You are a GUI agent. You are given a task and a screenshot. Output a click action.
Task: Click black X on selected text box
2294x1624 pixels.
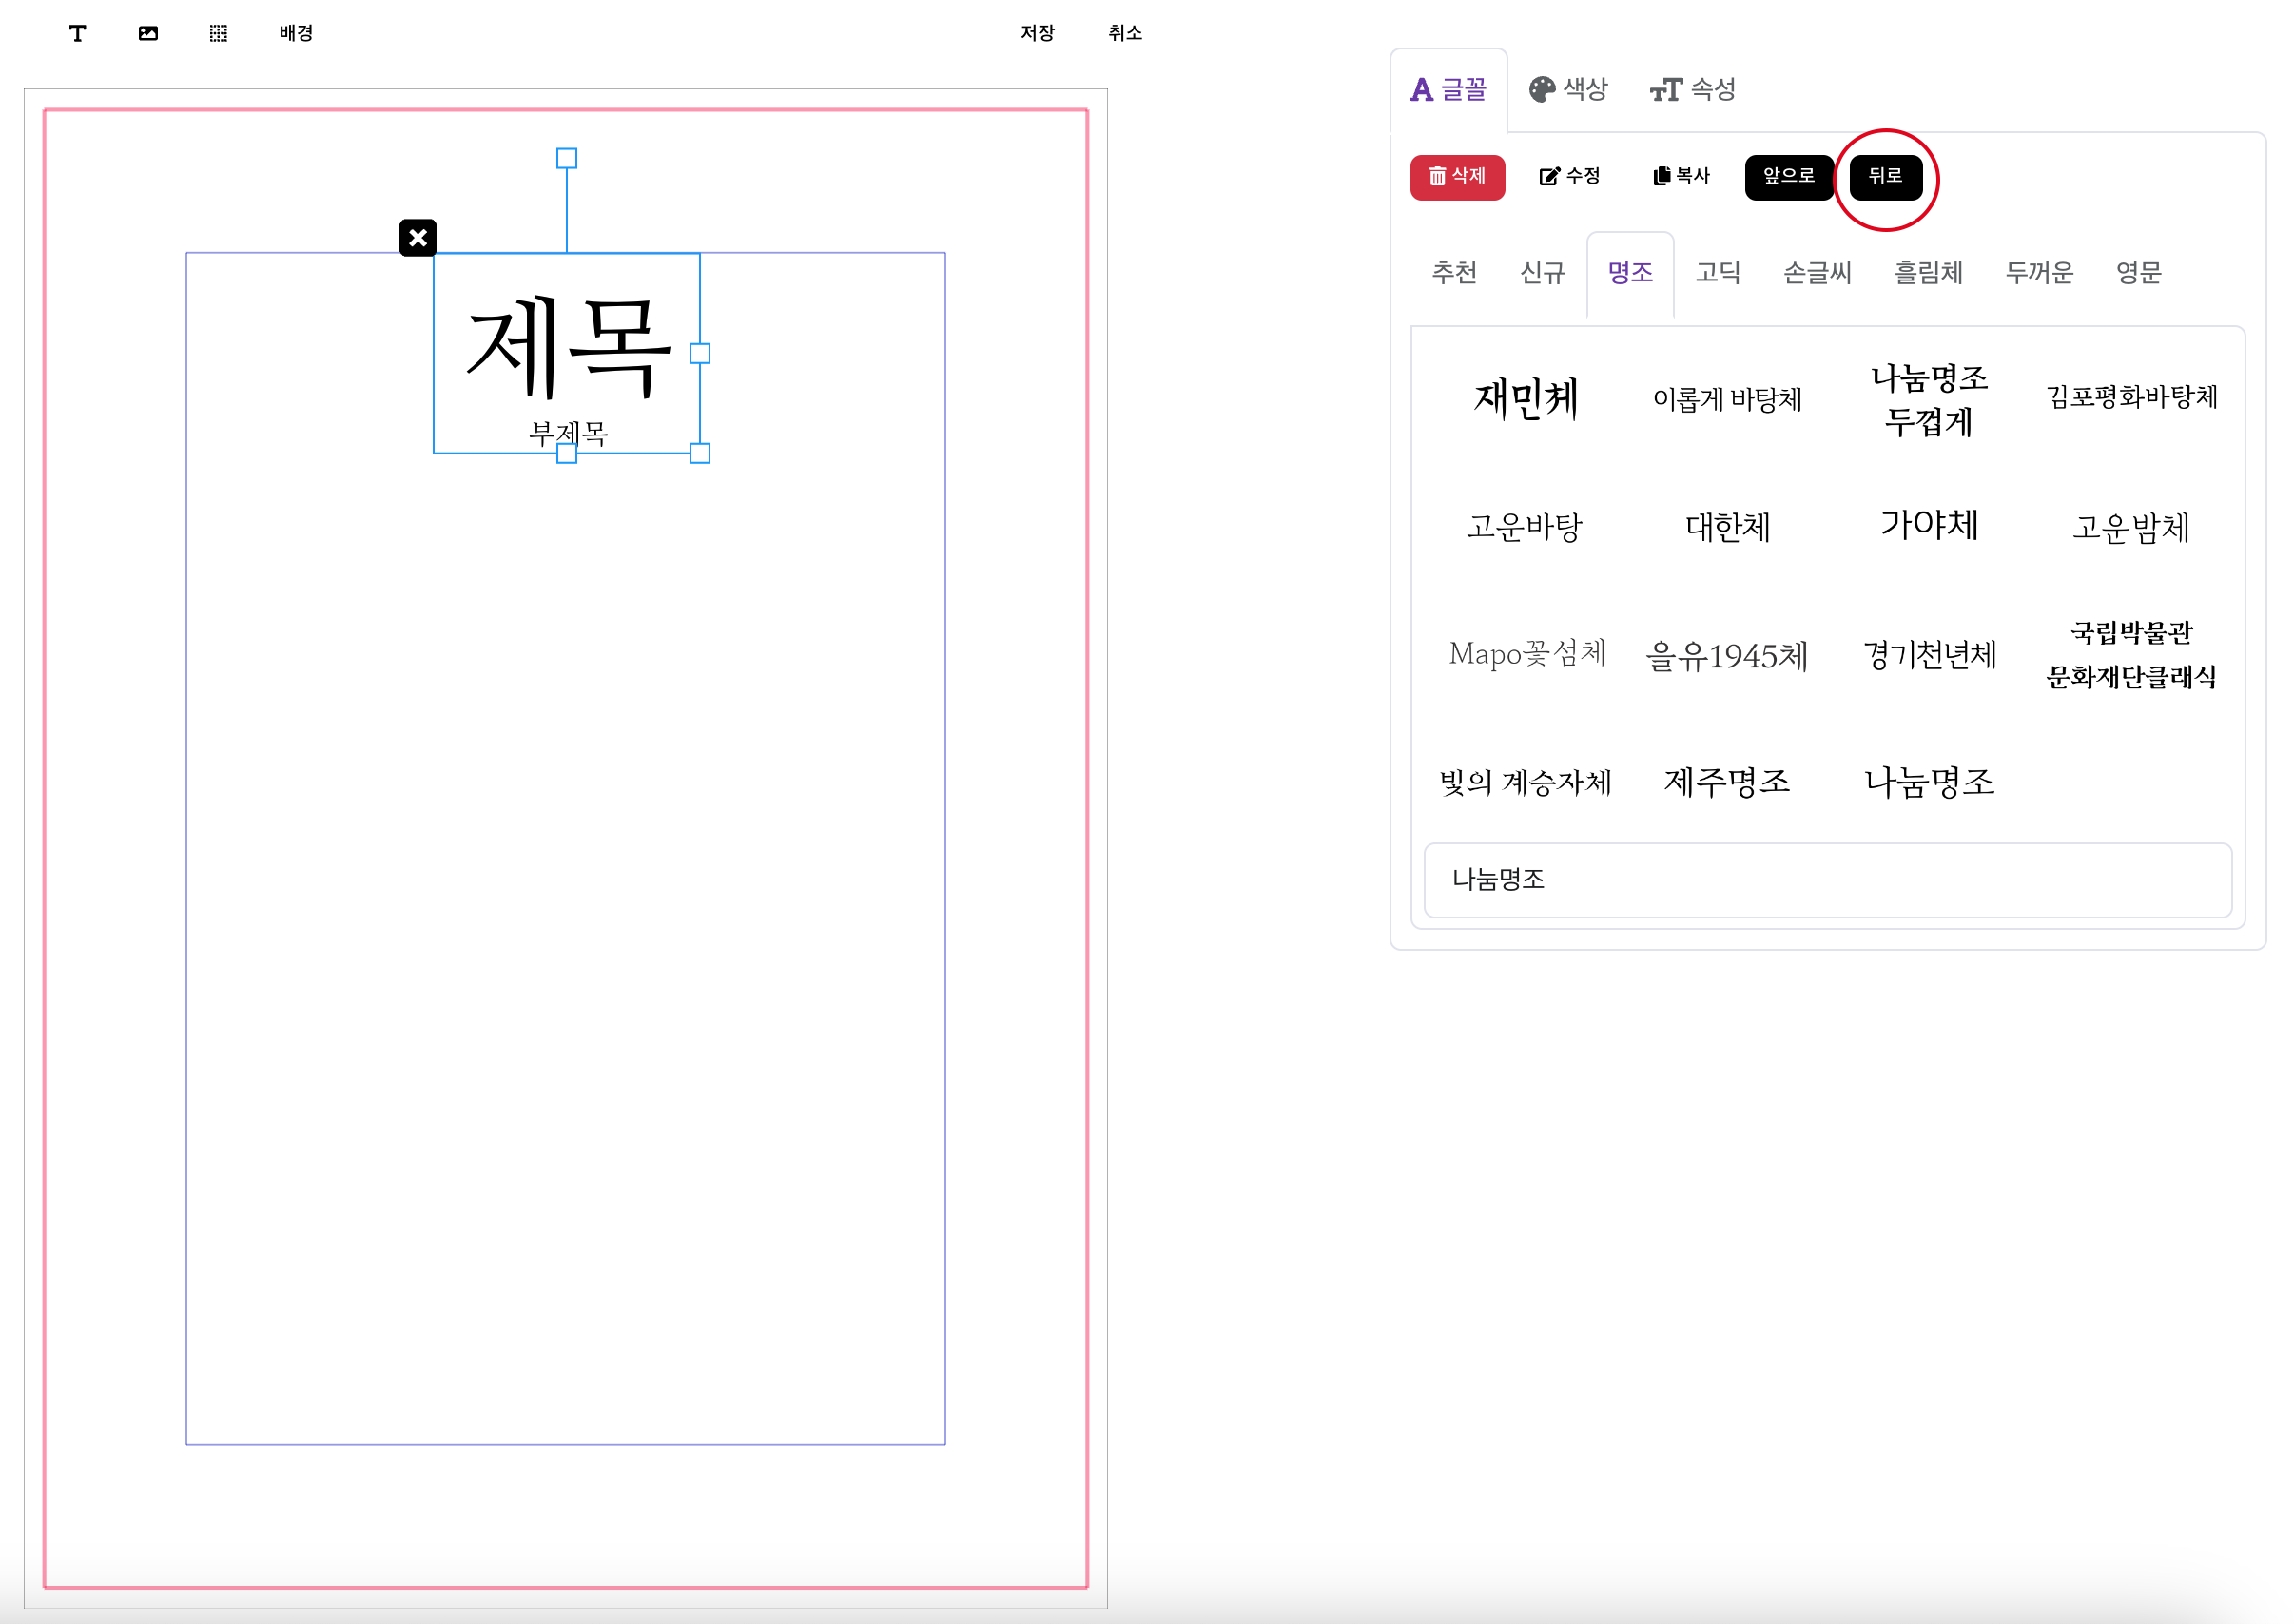pos(418,238)
